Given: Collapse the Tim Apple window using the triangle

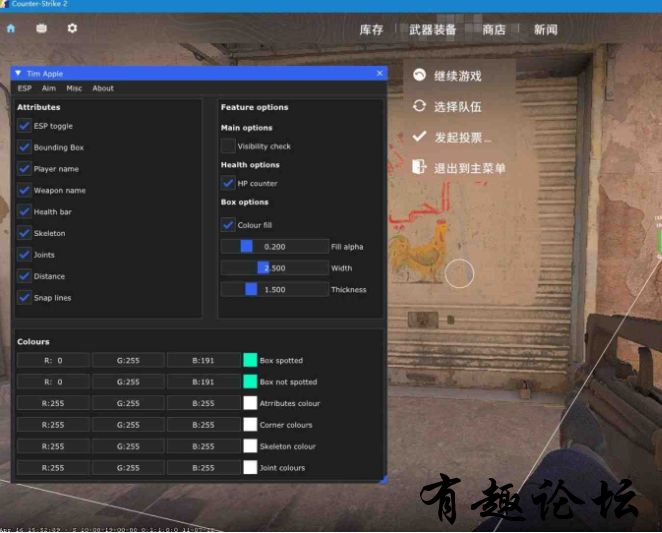Looking at the screenshot, I should (18, 73).
